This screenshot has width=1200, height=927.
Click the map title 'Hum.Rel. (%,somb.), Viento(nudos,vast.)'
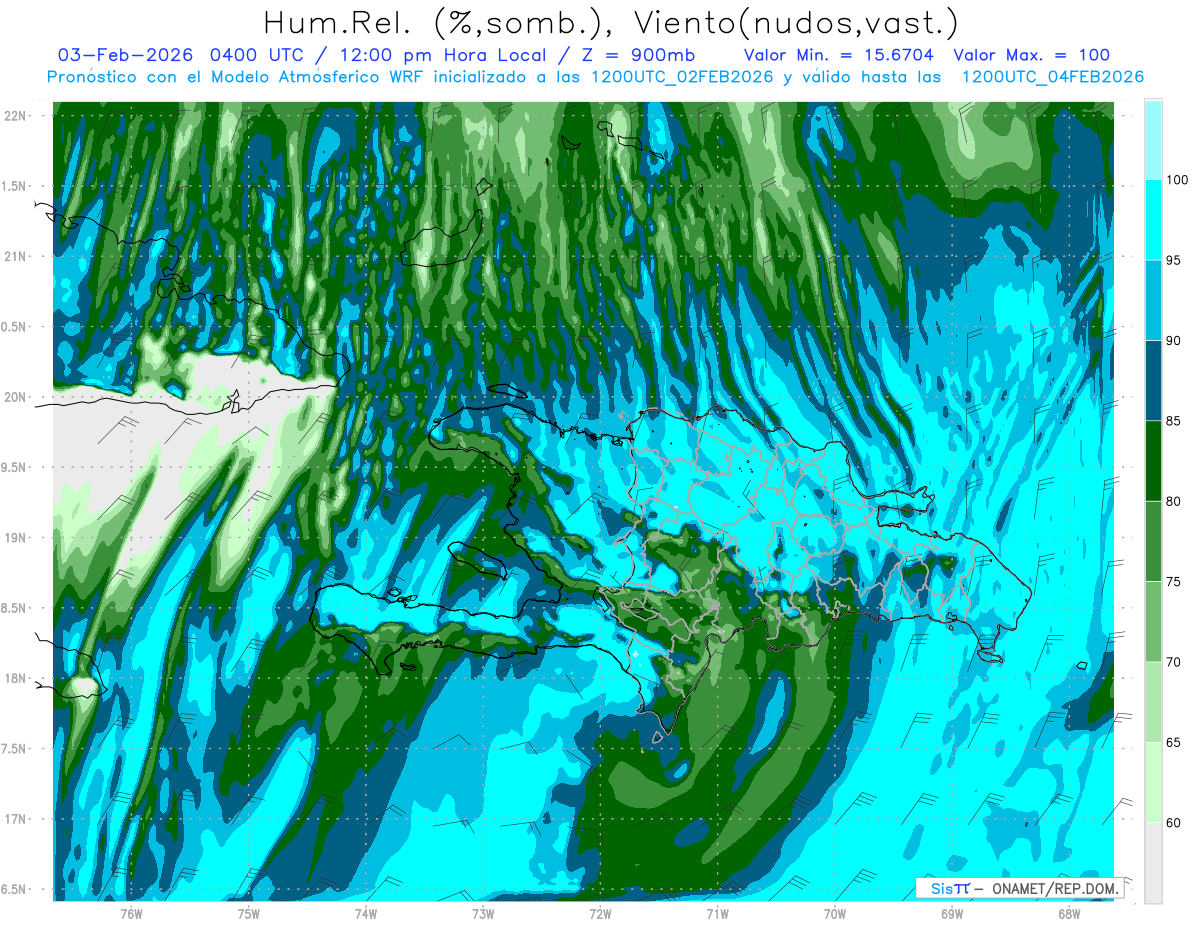click(610, 22)
